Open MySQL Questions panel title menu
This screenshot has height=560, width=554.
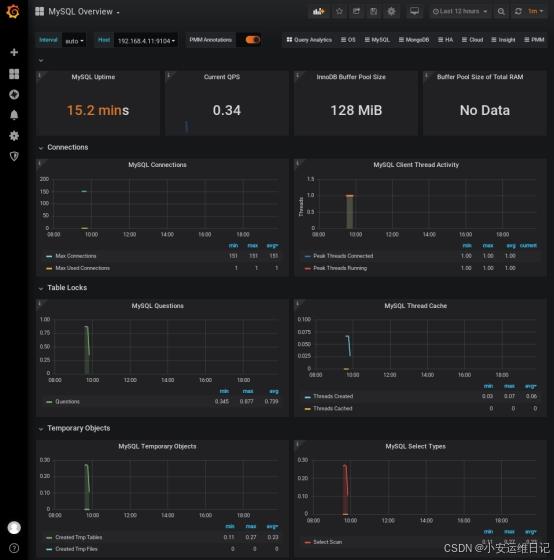tap(157, 306)
